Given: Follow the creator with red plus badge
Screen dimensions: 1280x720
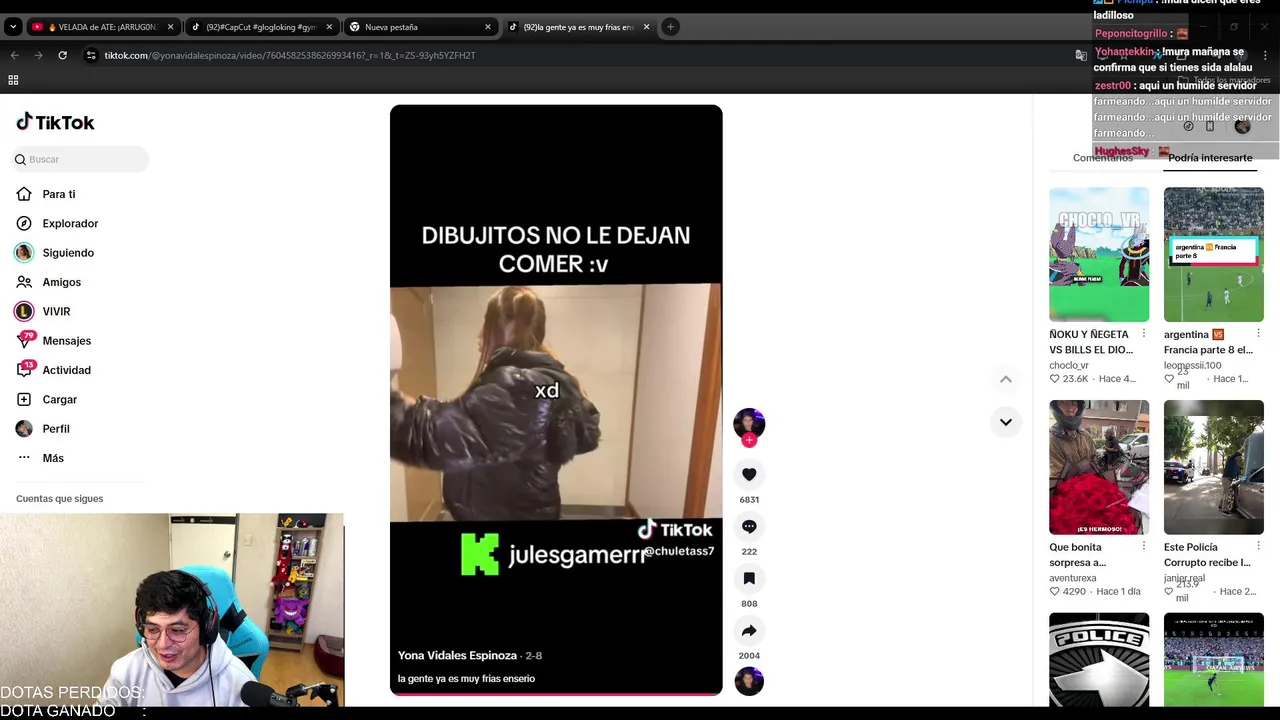Looking at the screenshot, I should click(x=749, y=440).
